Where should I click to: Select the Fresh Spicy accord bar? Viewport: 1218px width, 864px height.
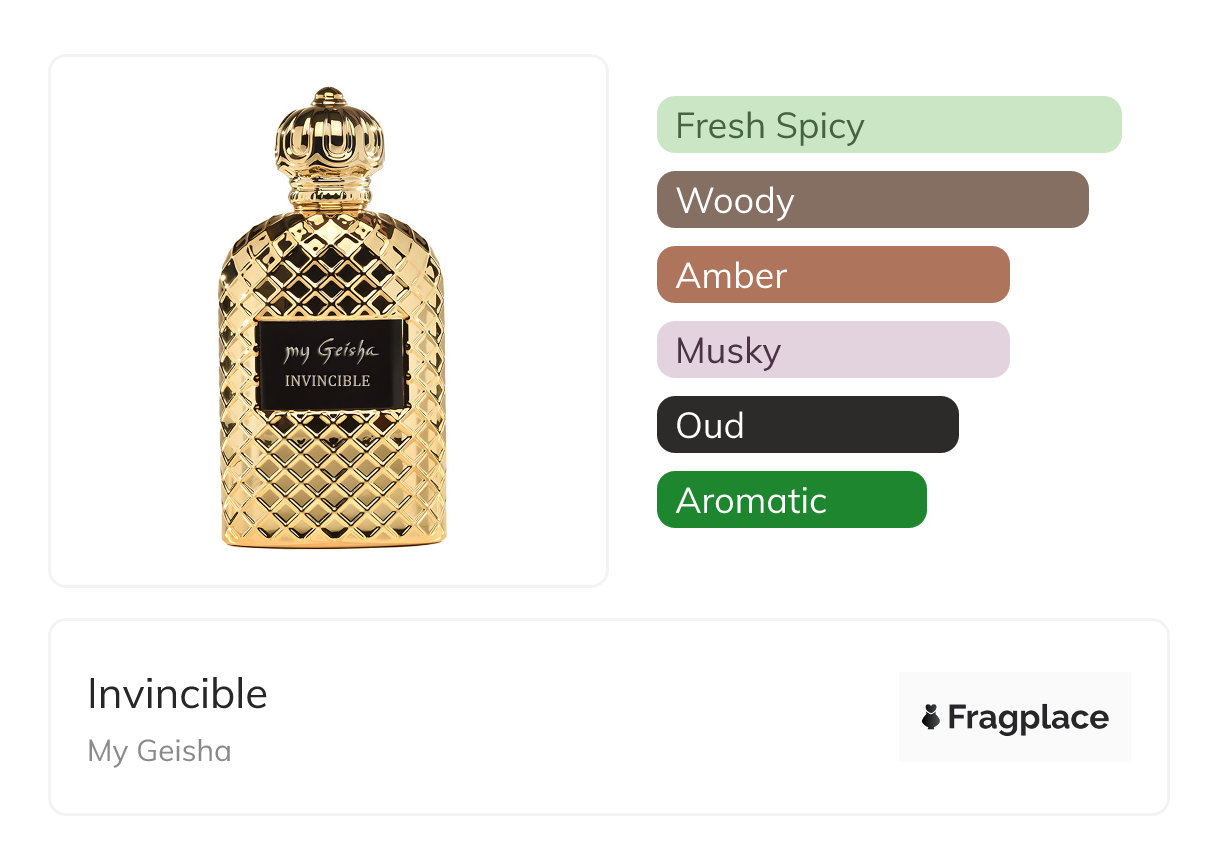(888, 125)
